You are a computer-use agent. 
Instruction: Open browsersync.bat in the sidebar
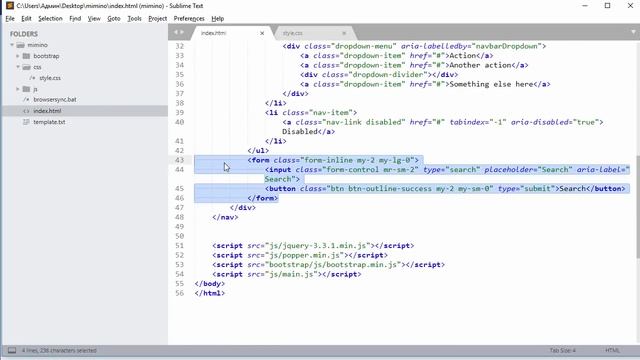(x=55, y=100)
